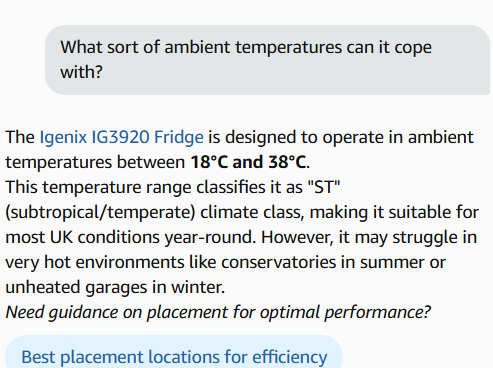Click the words What sort in user question

[x=99, y=47]
